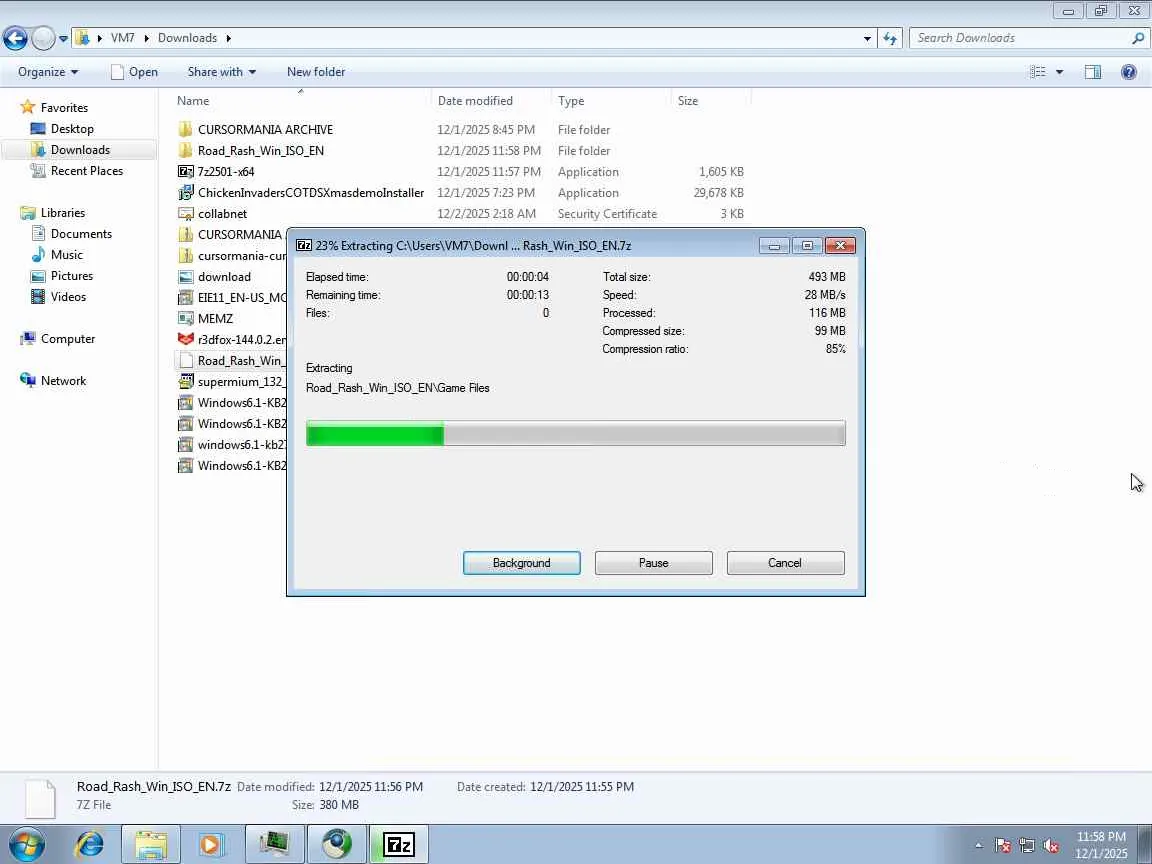Open the taskbar clock showing 11:58 PM
The height and width of the screenshot is (864, 1152).
click(x=1101, y=845)
